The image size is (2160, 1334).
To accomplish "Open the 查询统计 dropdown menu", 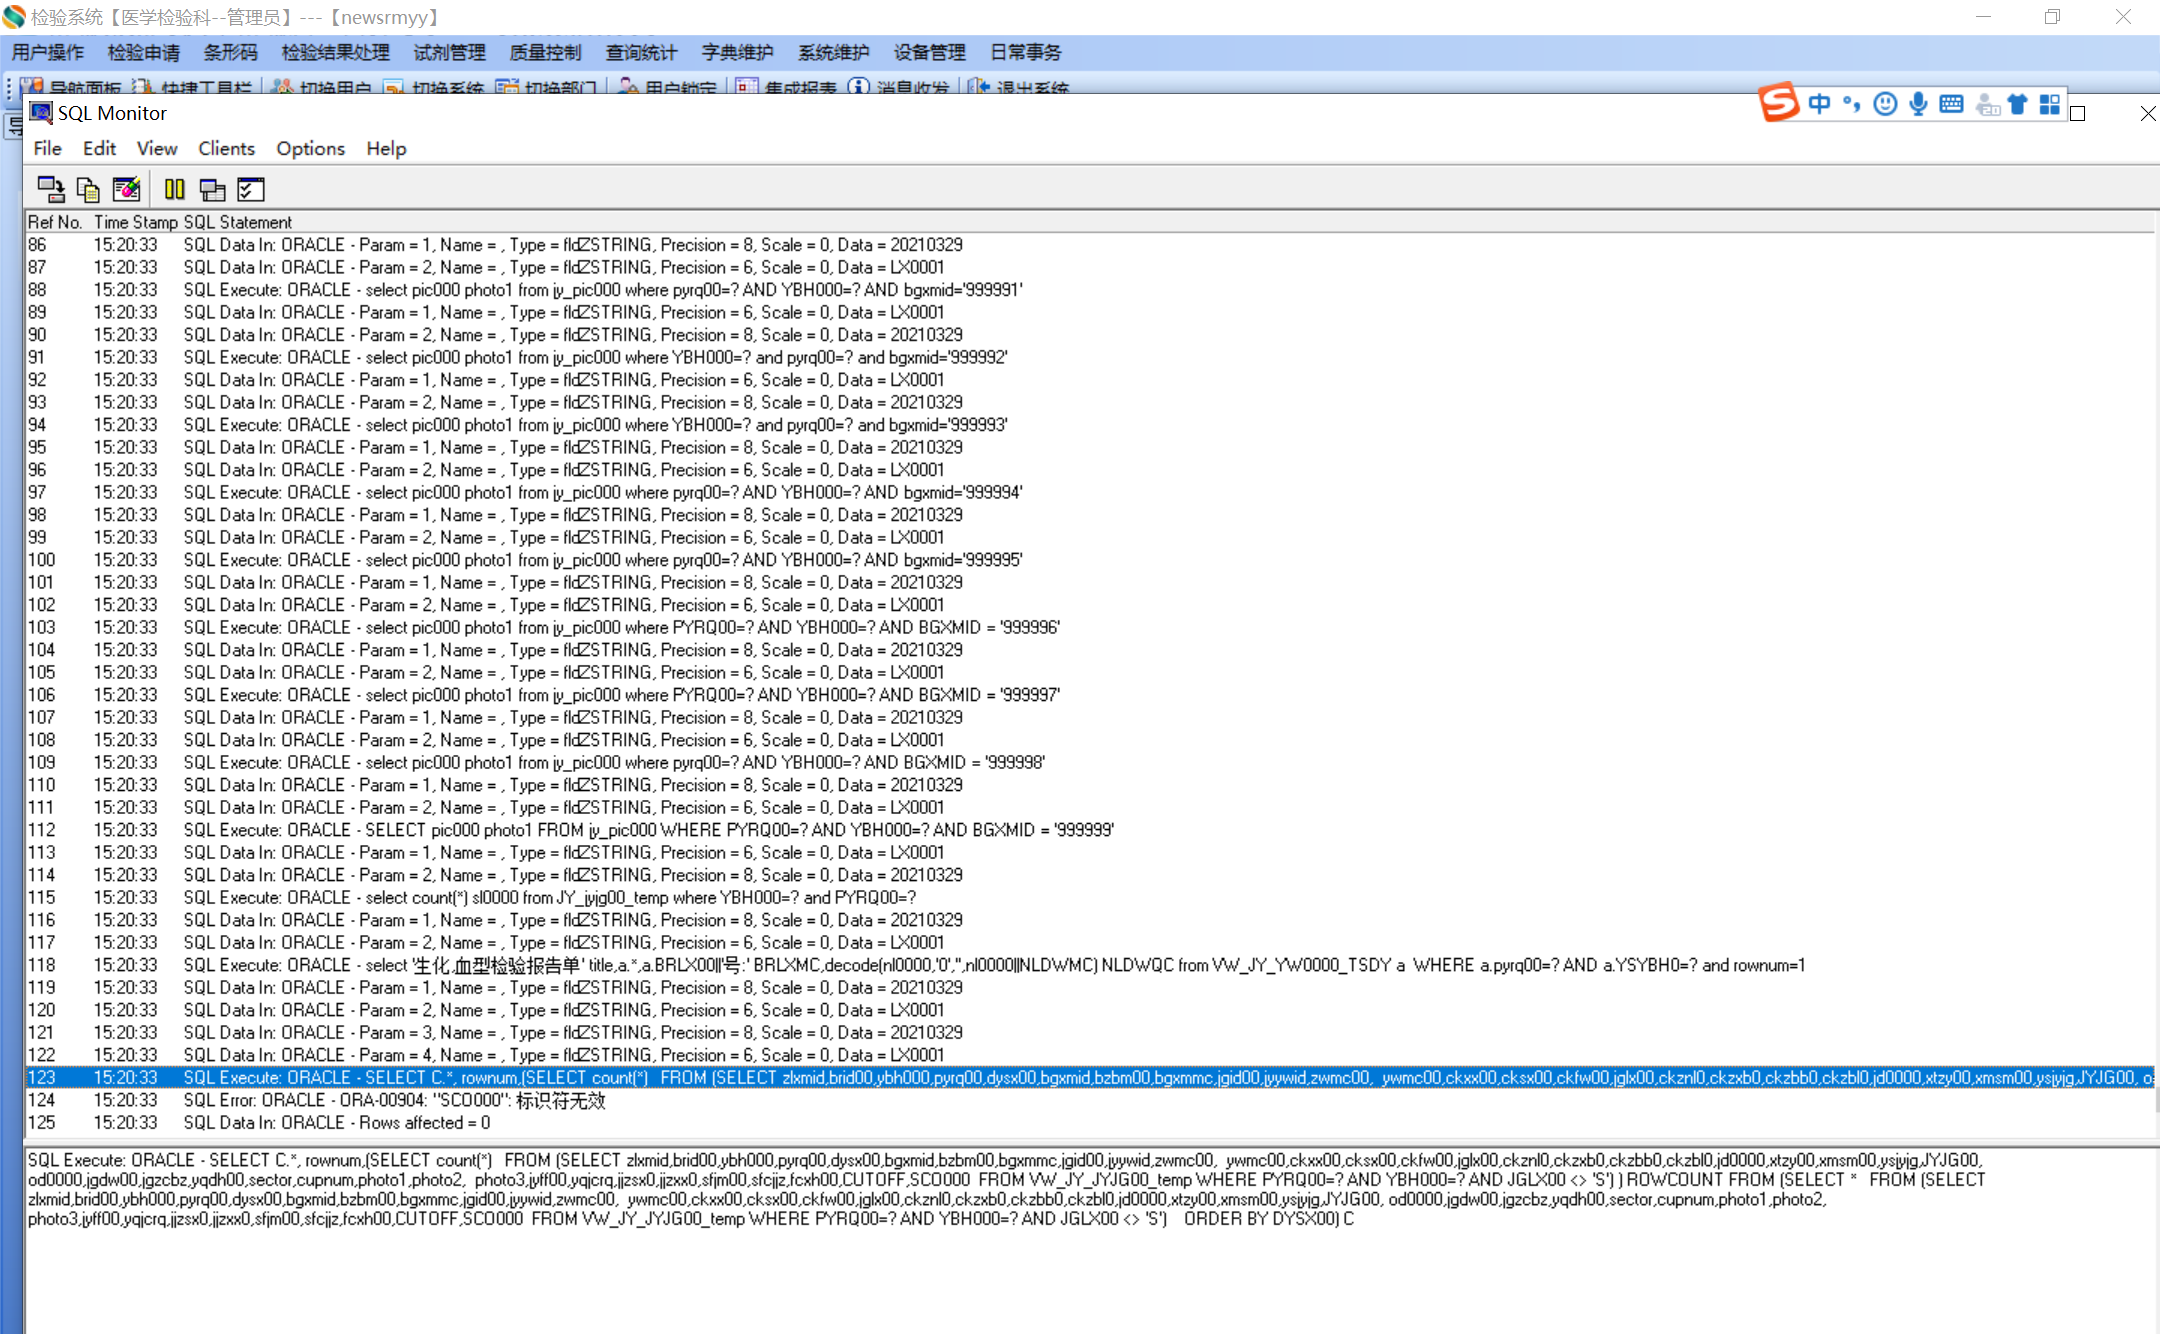I will pos(641,52).
